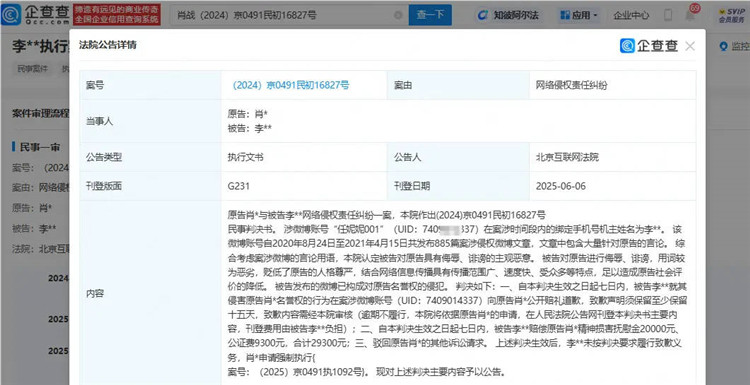Open the mobile phone app icon

pos(668,15)
